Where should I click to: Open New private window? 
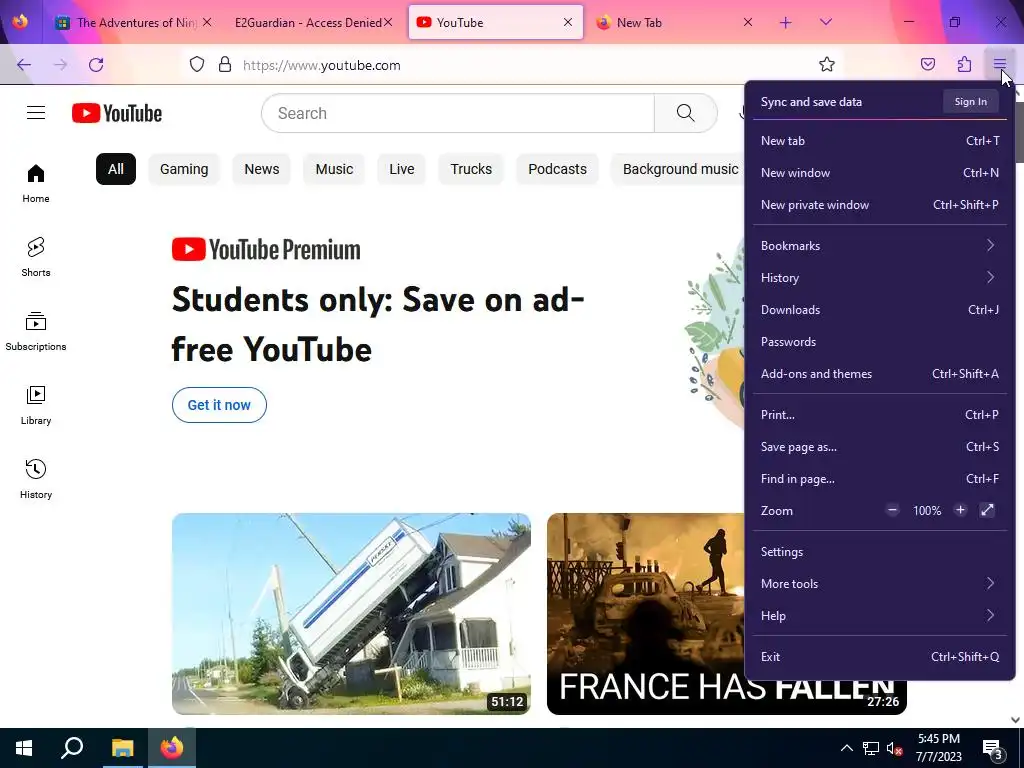pos(879,204)
